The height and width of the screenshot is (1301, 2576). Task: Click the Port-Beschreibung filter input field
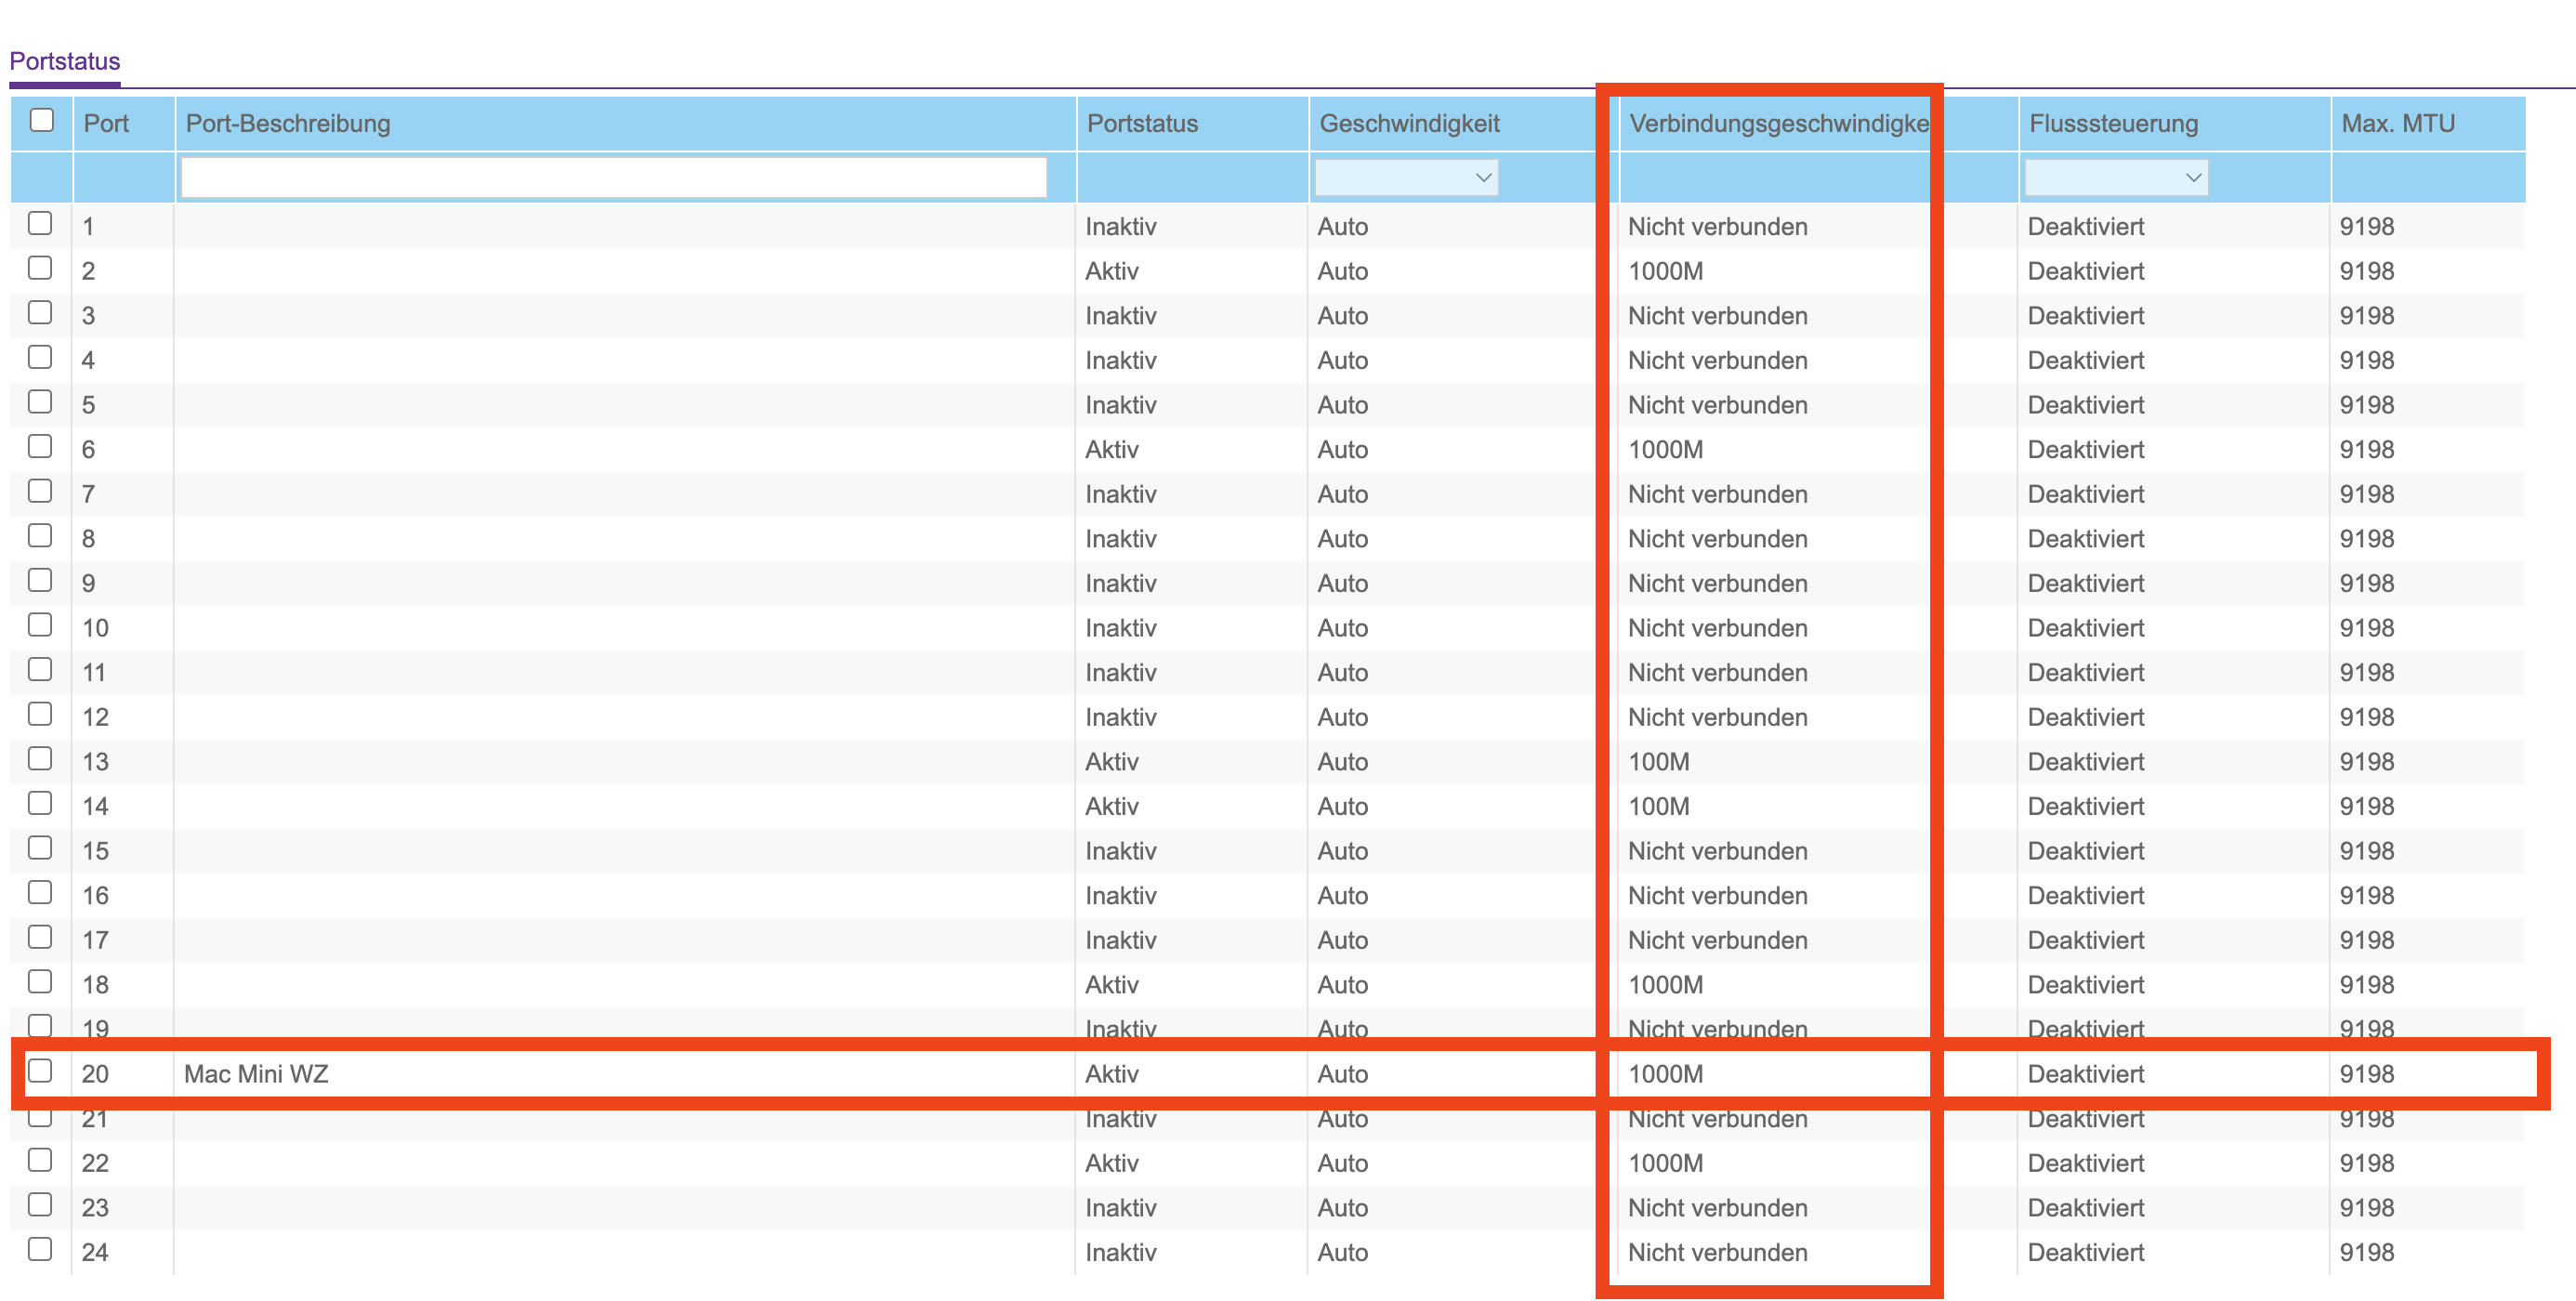click(x=613, y=178)
